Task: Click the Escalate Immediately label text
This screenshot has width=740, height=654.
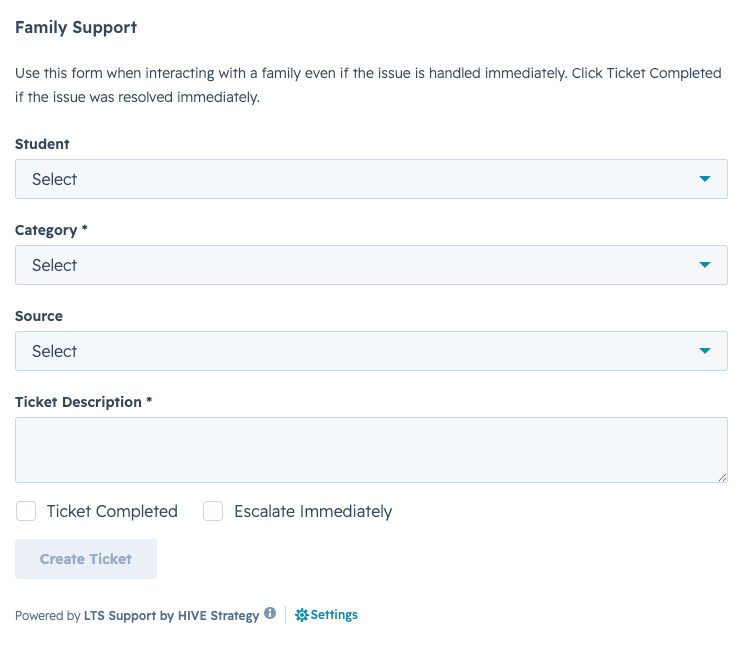Action: [313, 511]
